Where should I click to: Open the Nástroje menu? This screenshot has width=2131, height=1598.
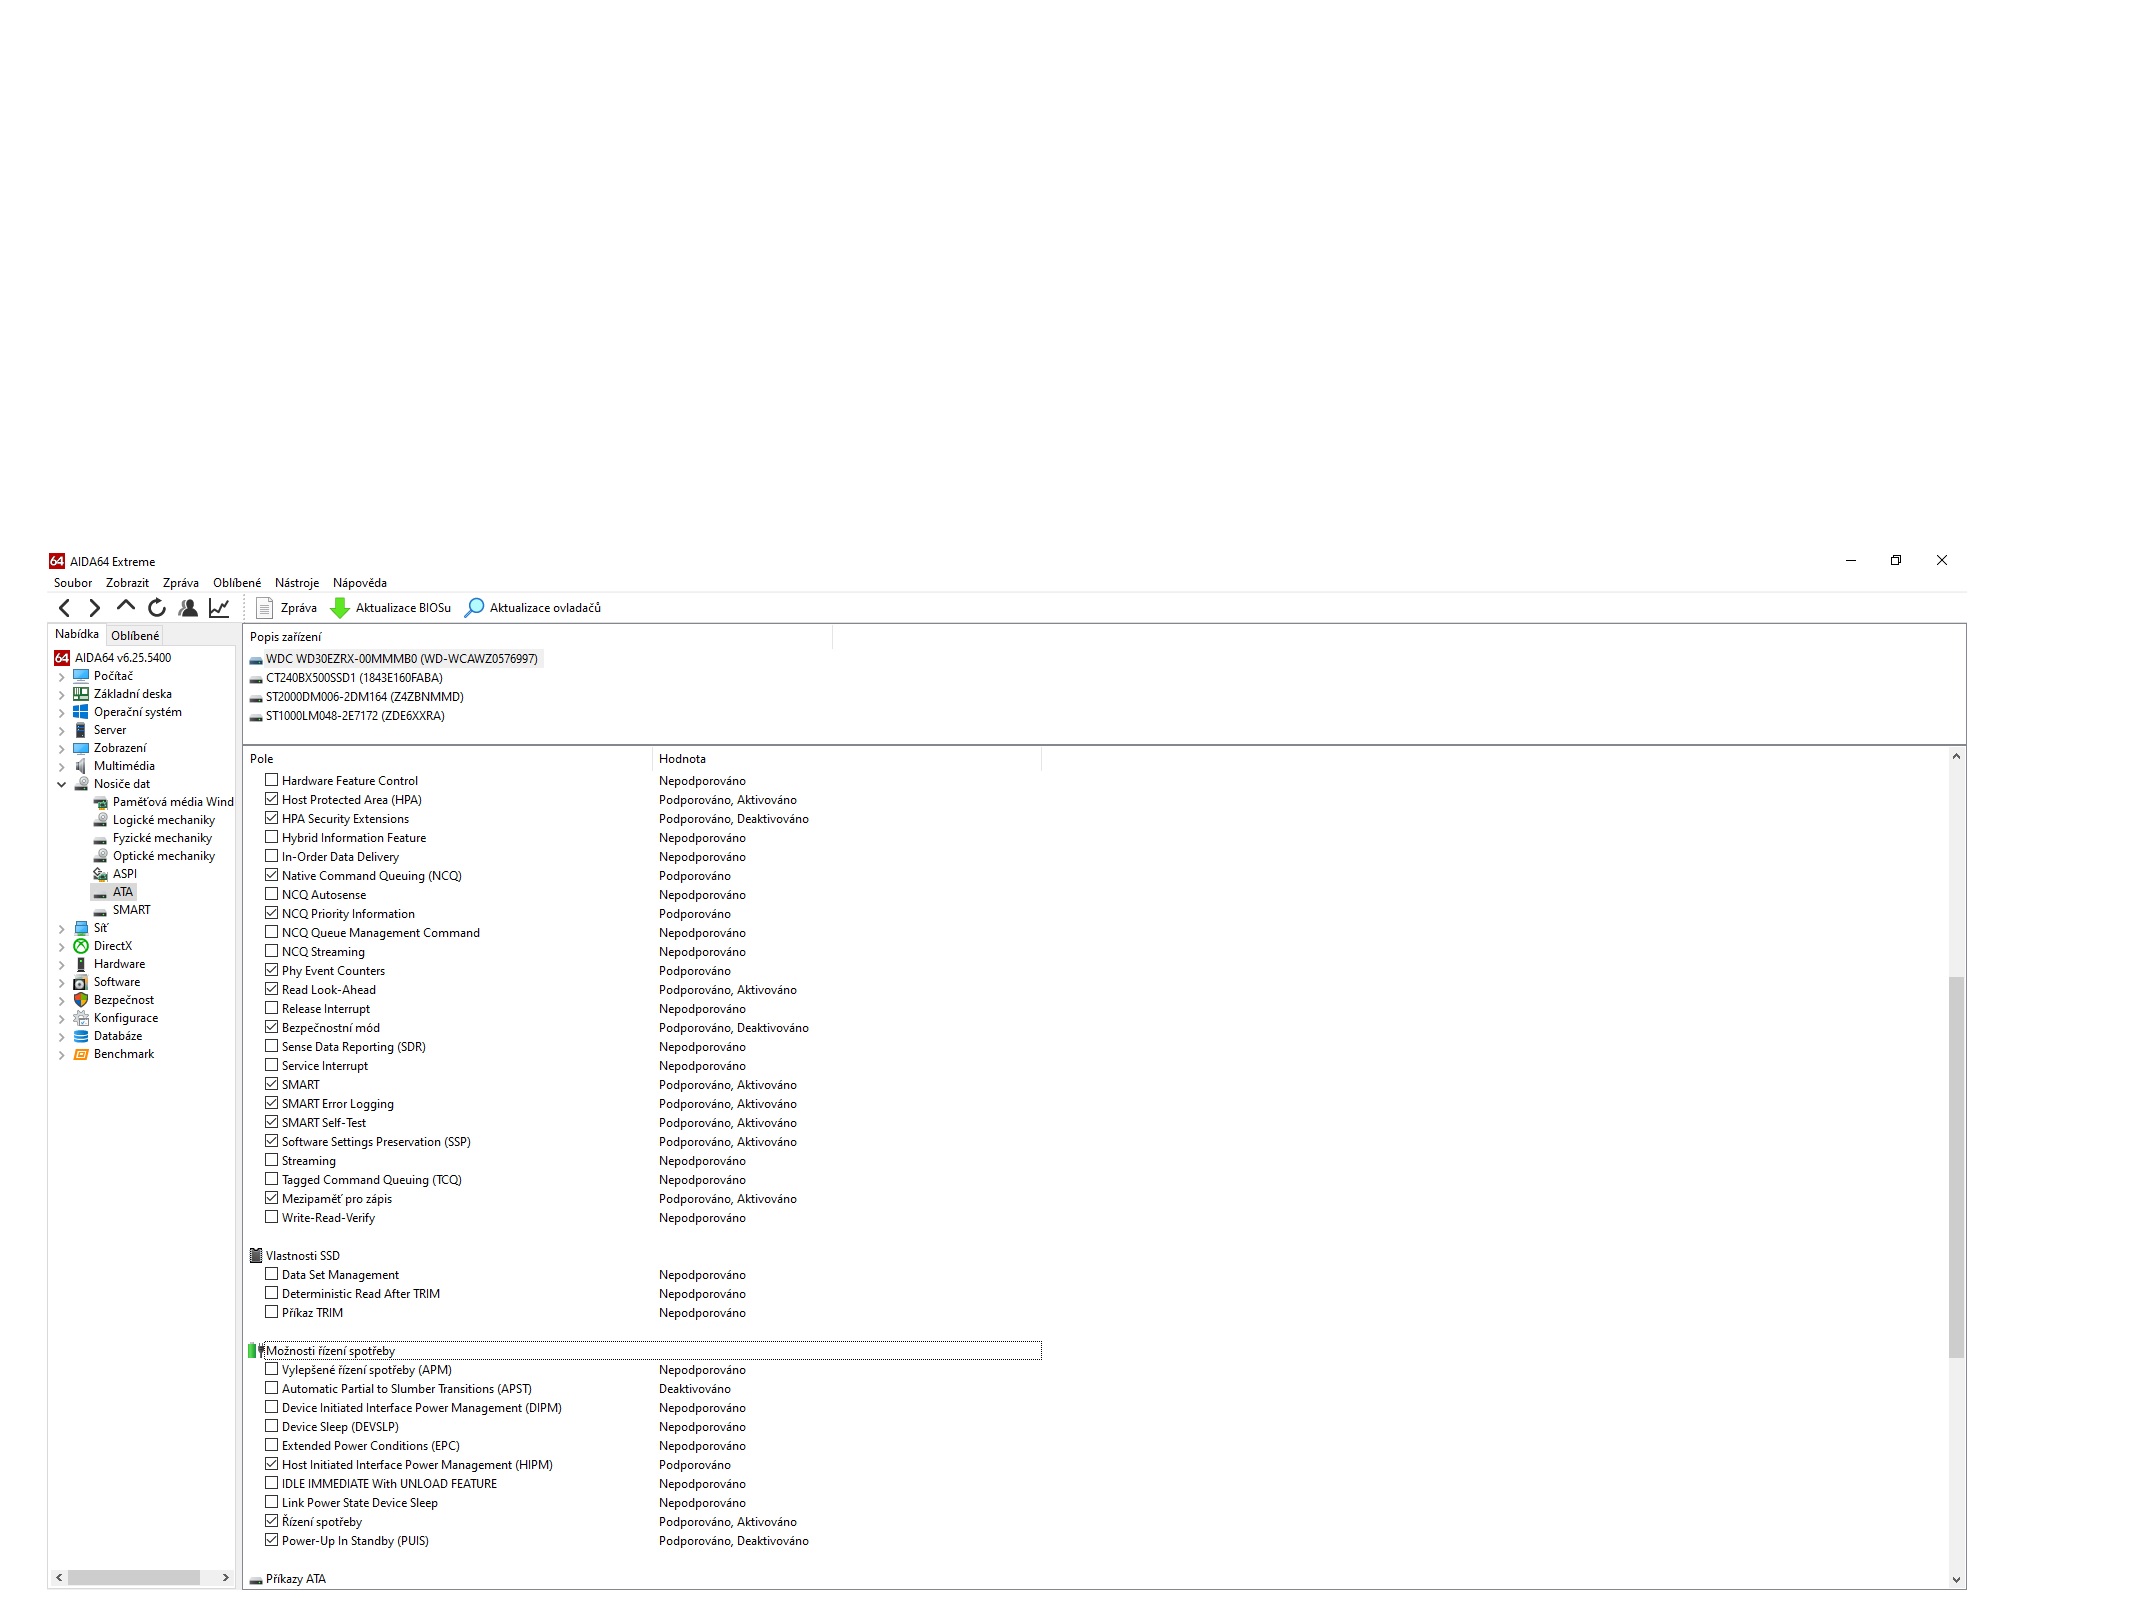click(x=297, y=583)
